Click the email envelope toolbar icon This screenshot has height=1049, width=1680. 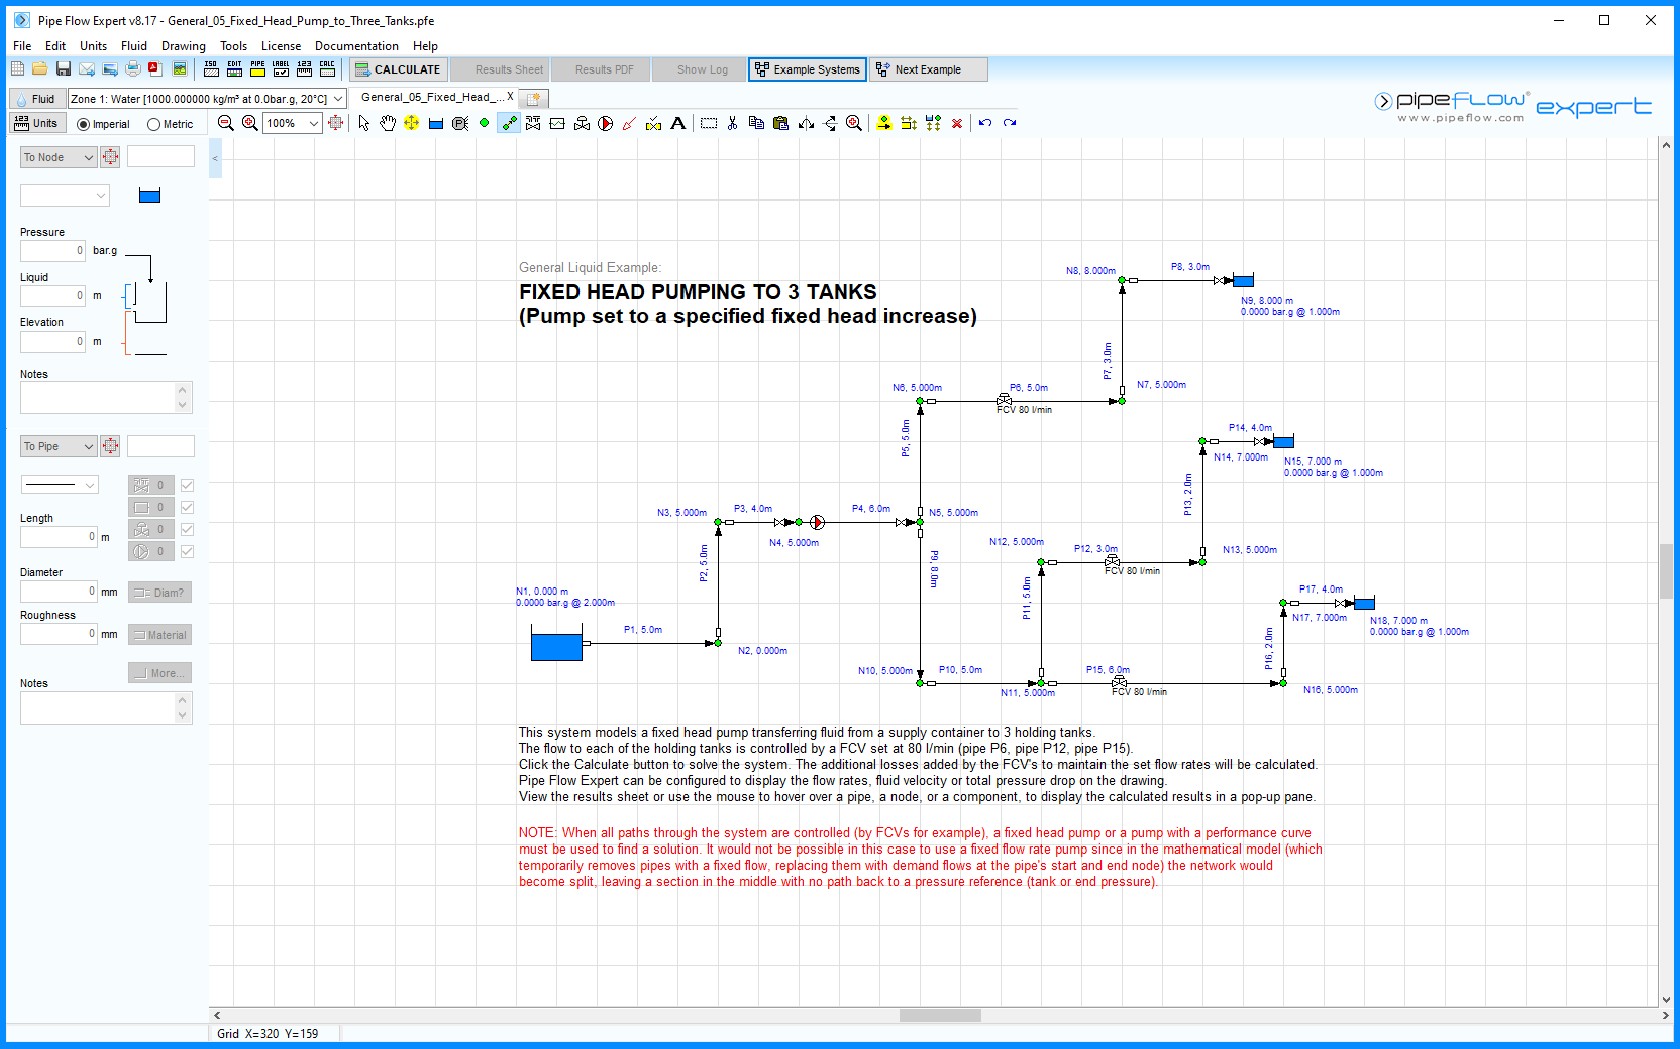click(x=87, y=69)
